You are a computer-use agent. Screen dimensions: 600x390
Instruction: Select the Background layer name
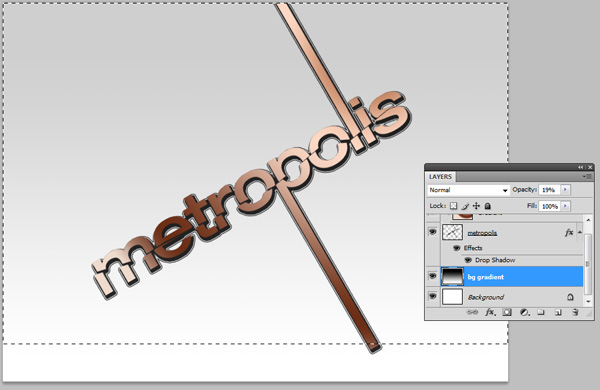coord(486,297)
